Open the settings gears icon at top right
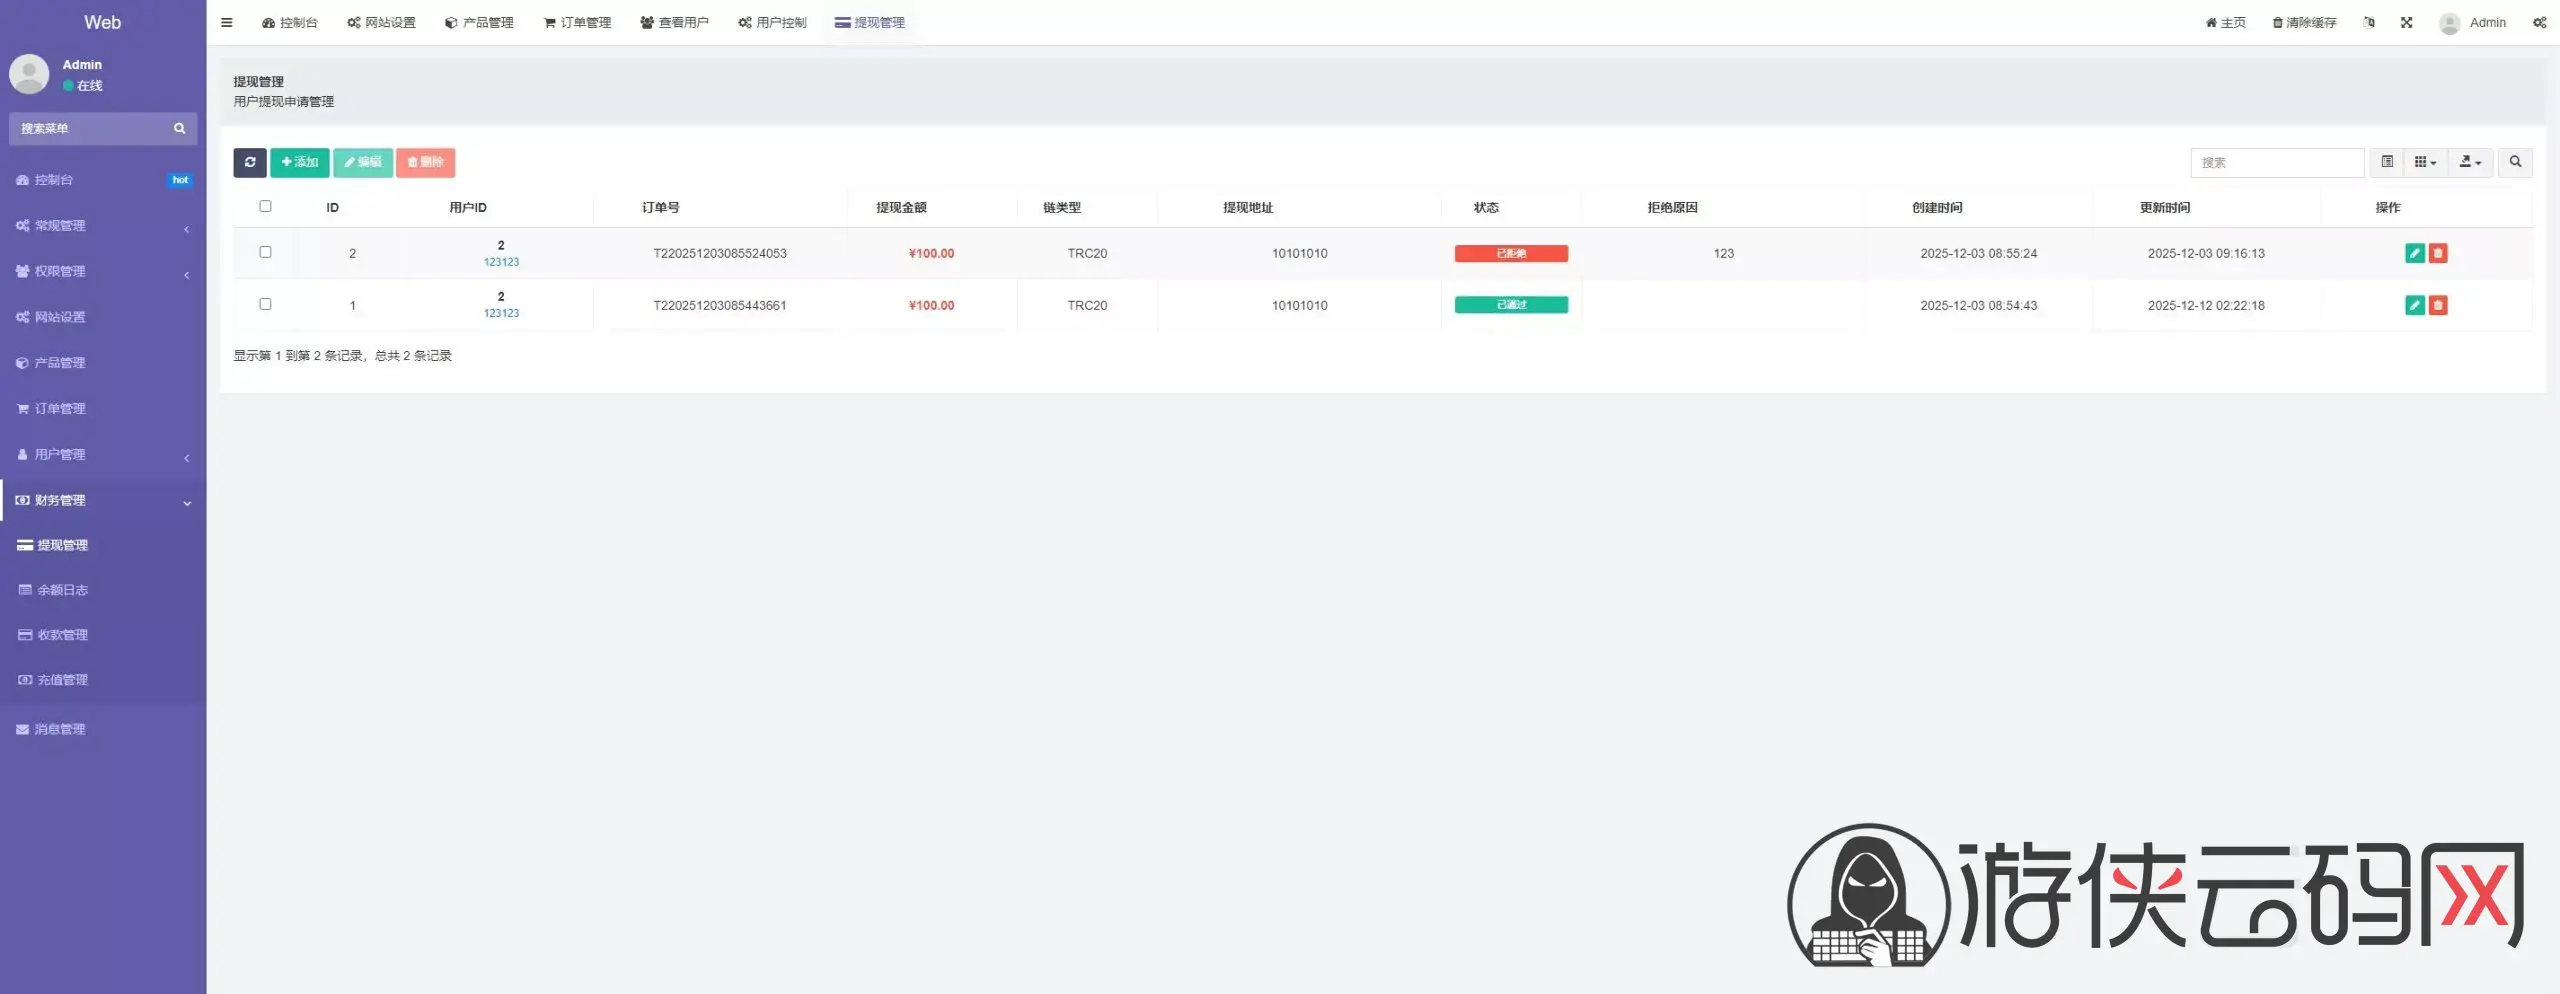Image resolution: width=2560 pixels, height=994 pixels. pyautogui.click(x=2539, y=22)
